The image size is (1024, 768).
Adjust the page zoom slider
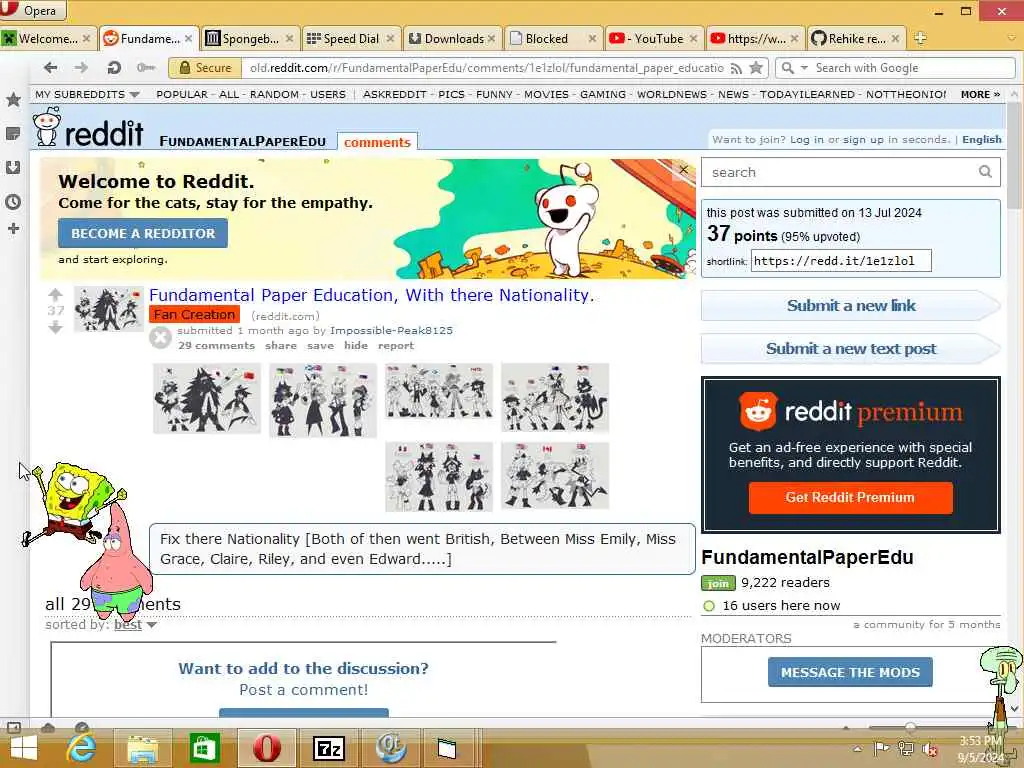(910, 727)
